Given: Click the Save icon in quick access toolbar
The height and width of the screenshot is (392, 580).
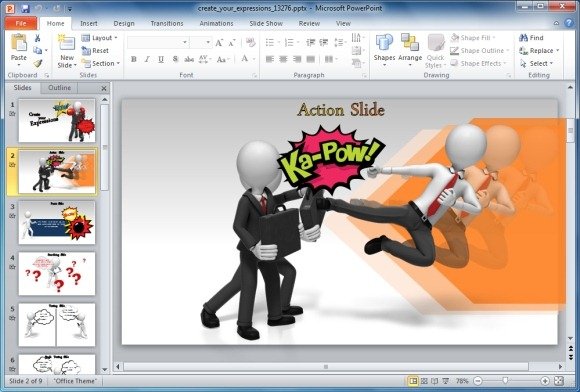Looking at the screenshot, I should (25, 8).
